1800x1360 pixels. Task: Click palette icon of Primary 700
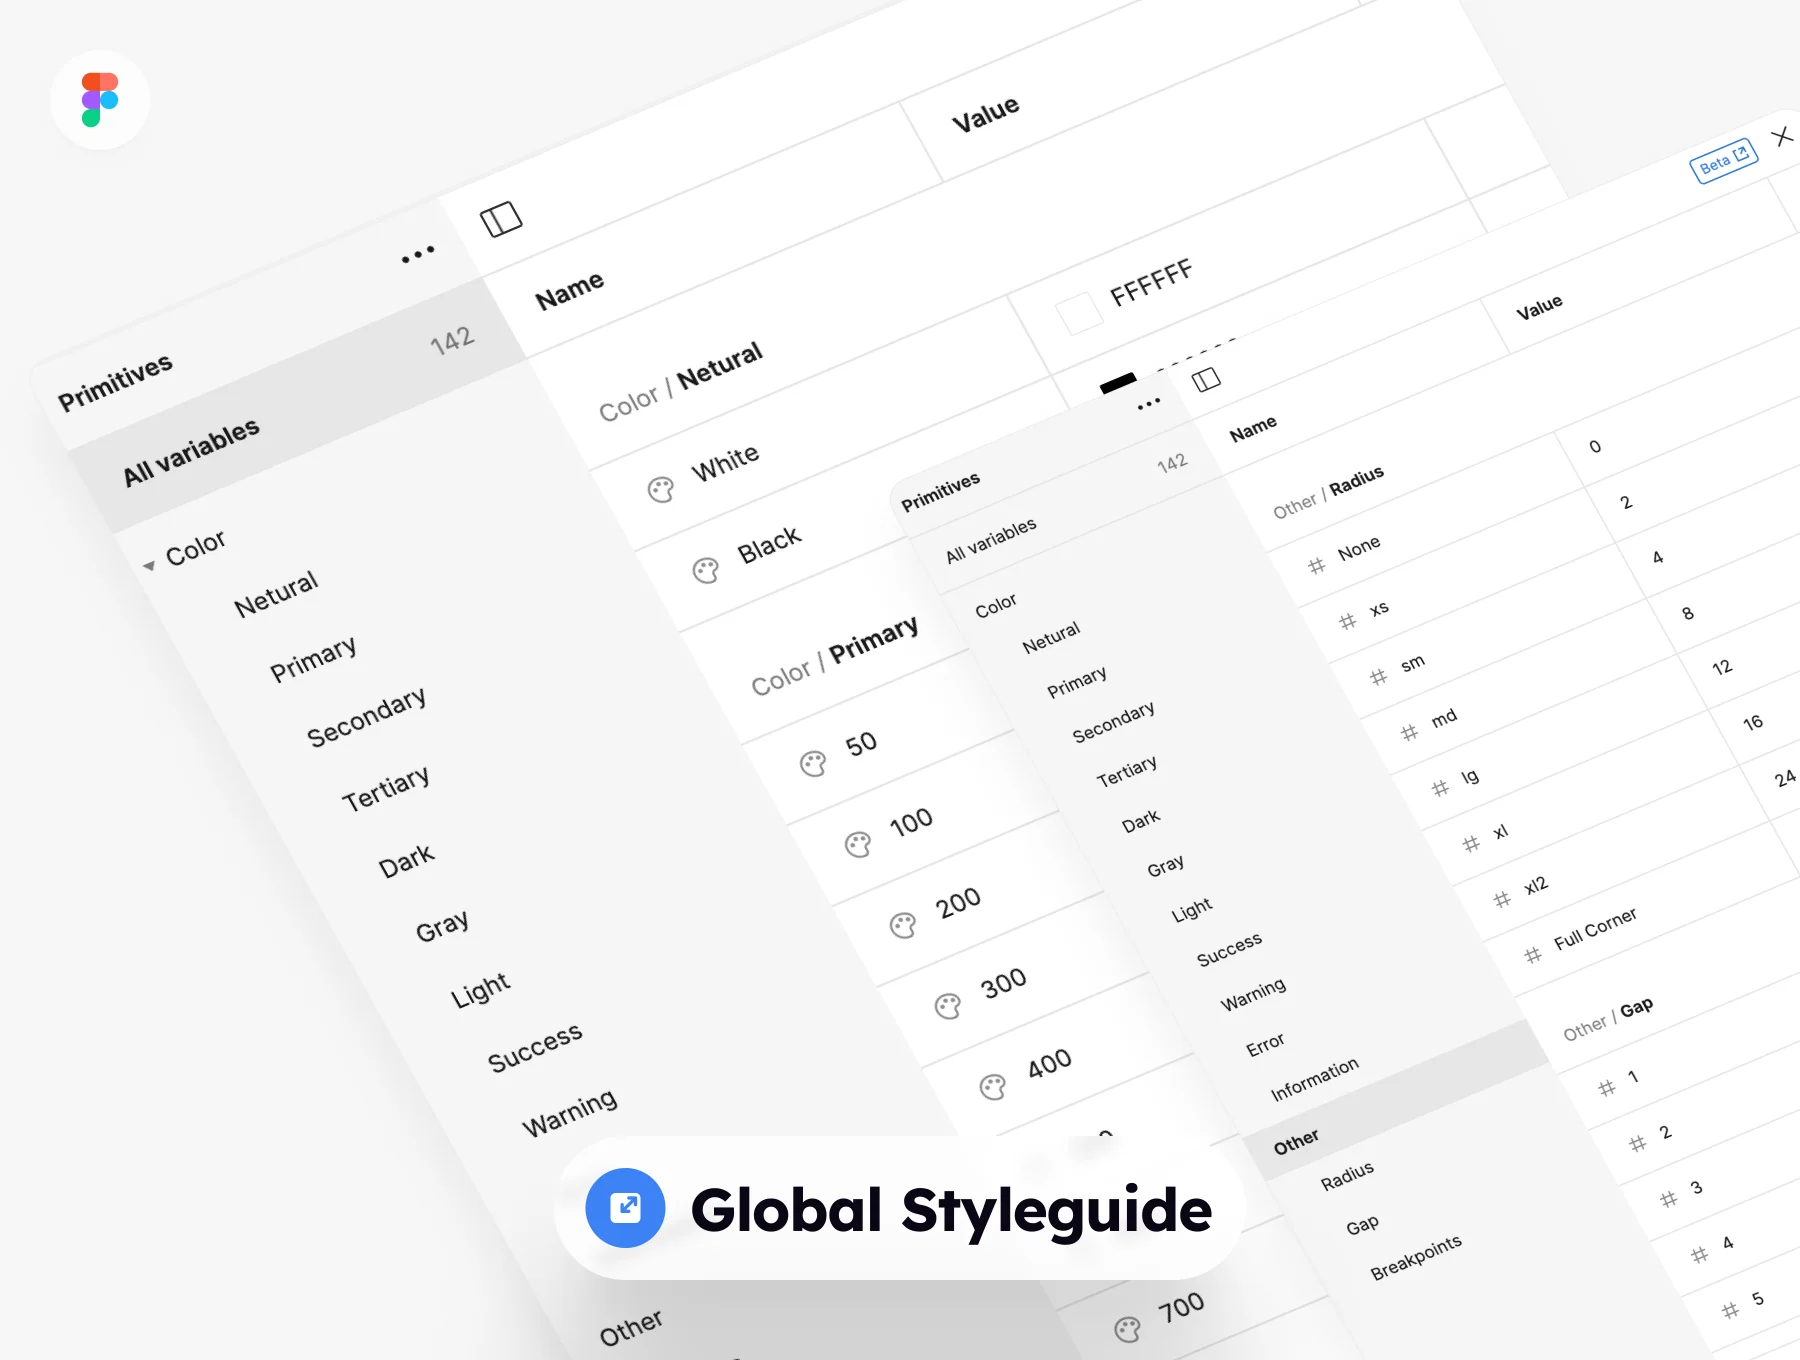coord(1127,1329)
